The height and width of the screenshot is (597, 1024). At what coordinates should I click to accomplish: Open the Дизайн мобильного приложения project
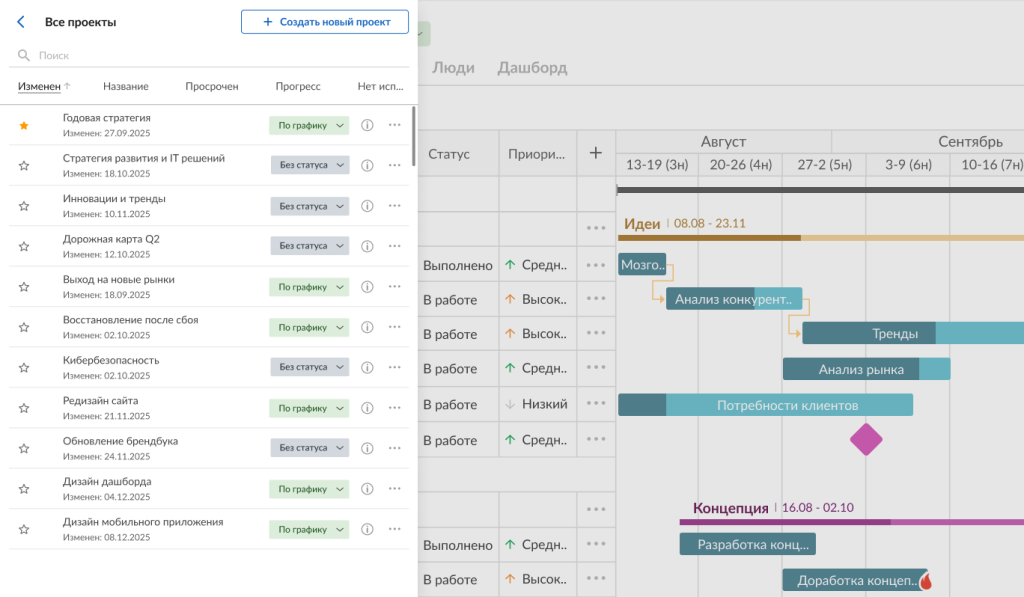tap(143, 522)
